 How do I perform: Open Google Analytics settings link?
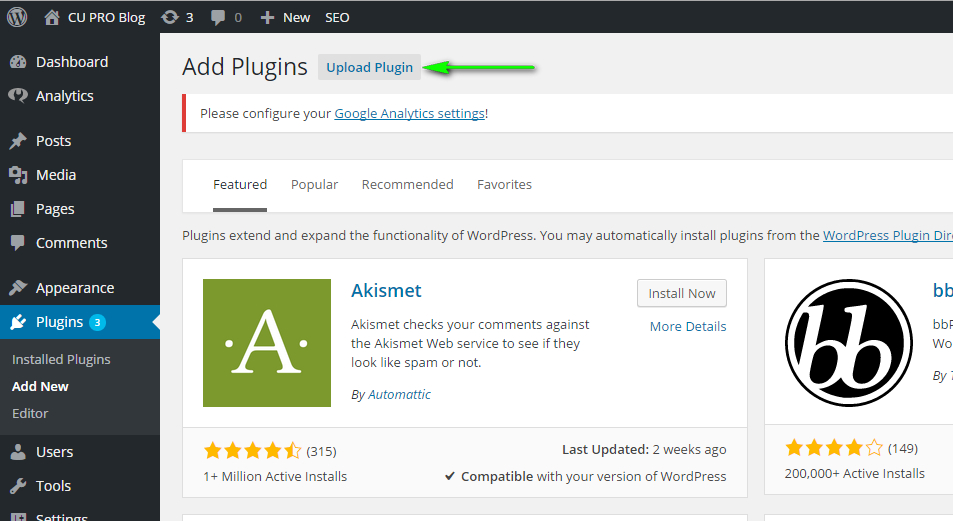point(410,114)
